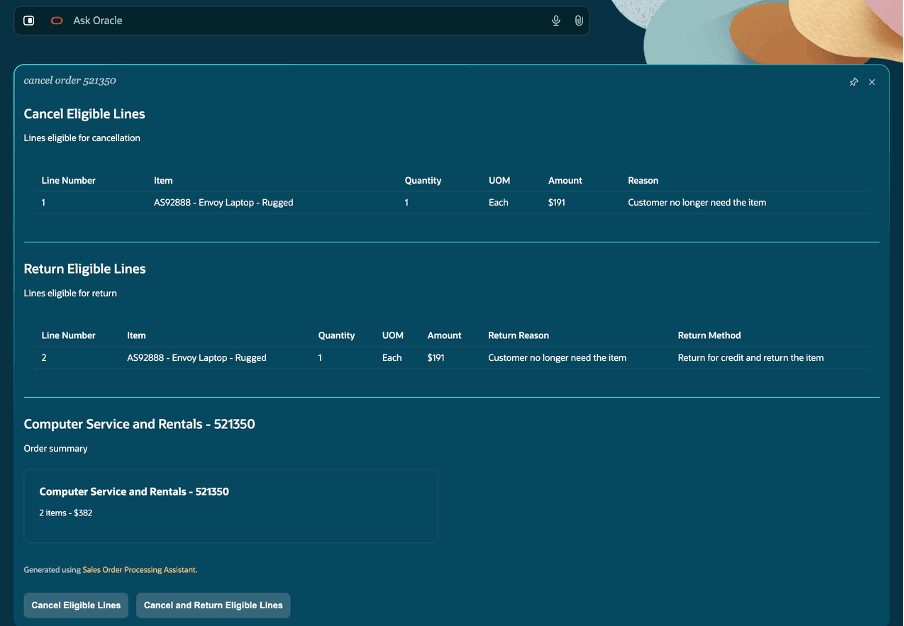Click the sidebar panel icon in Ask Oracle bar
Image resolution: width=904 pixels, height=626 pixels.
coord(29,21)
